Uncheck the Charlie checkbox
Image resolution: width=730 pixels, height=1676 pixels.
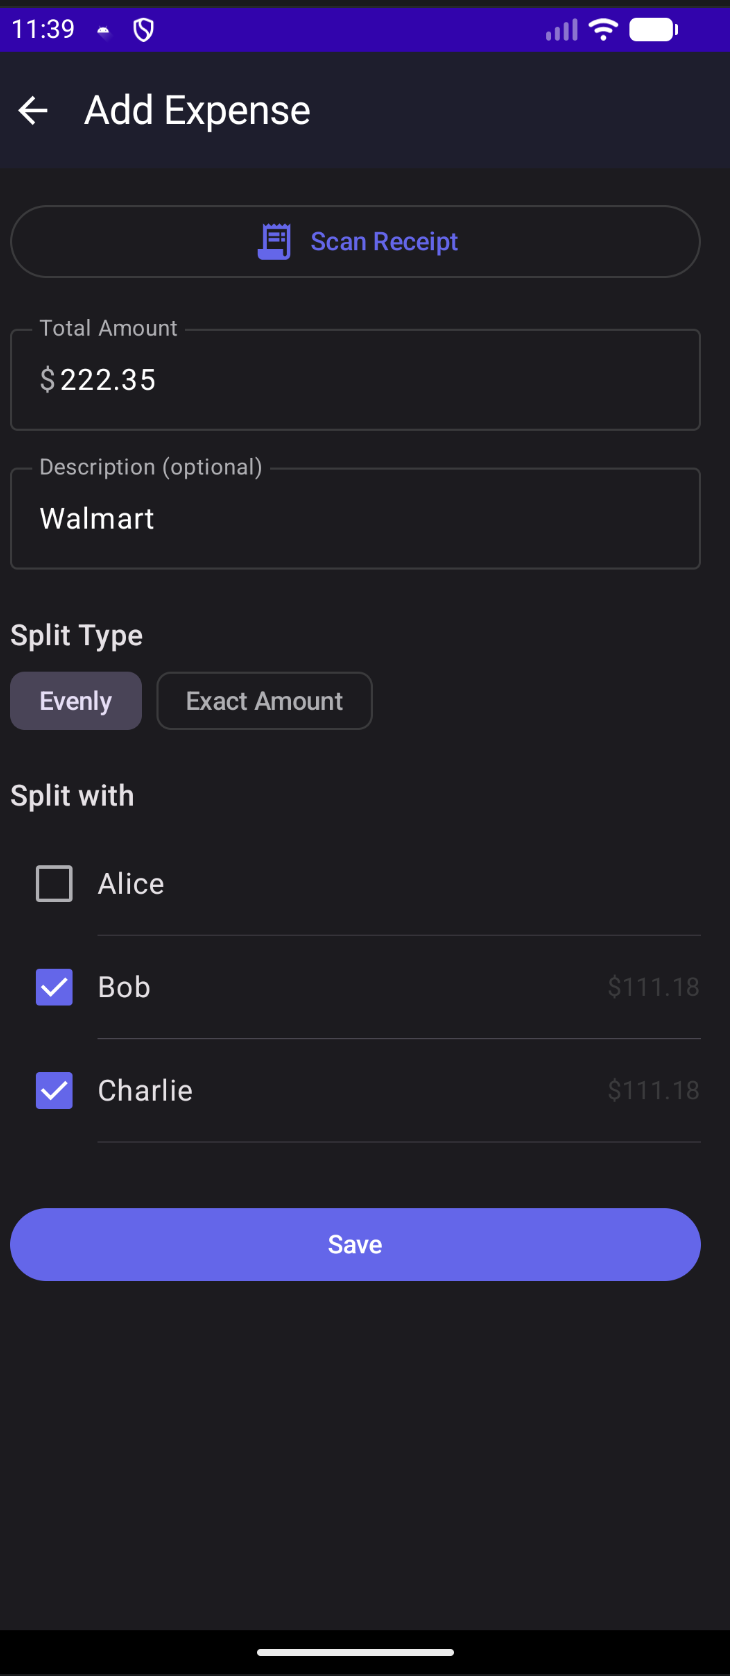54,1091
